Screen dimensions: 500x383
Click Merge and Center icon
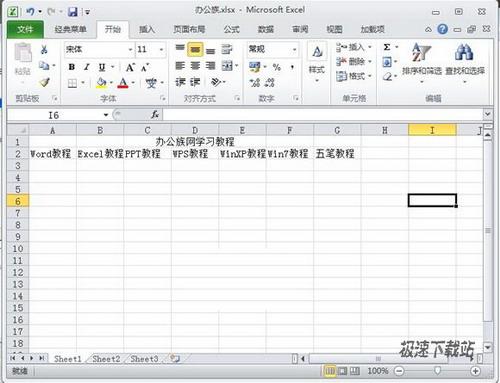(227, 66)
